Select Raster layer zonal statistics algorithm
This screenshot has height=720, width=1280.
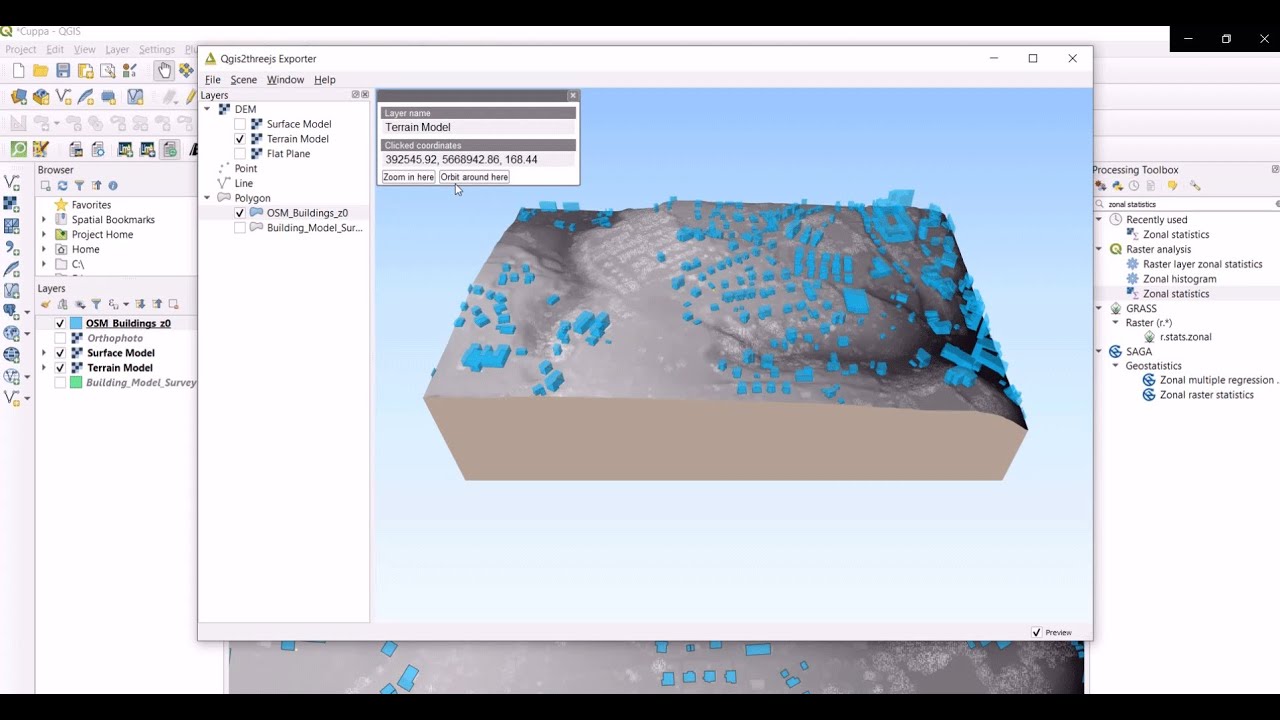(1202, 264)
